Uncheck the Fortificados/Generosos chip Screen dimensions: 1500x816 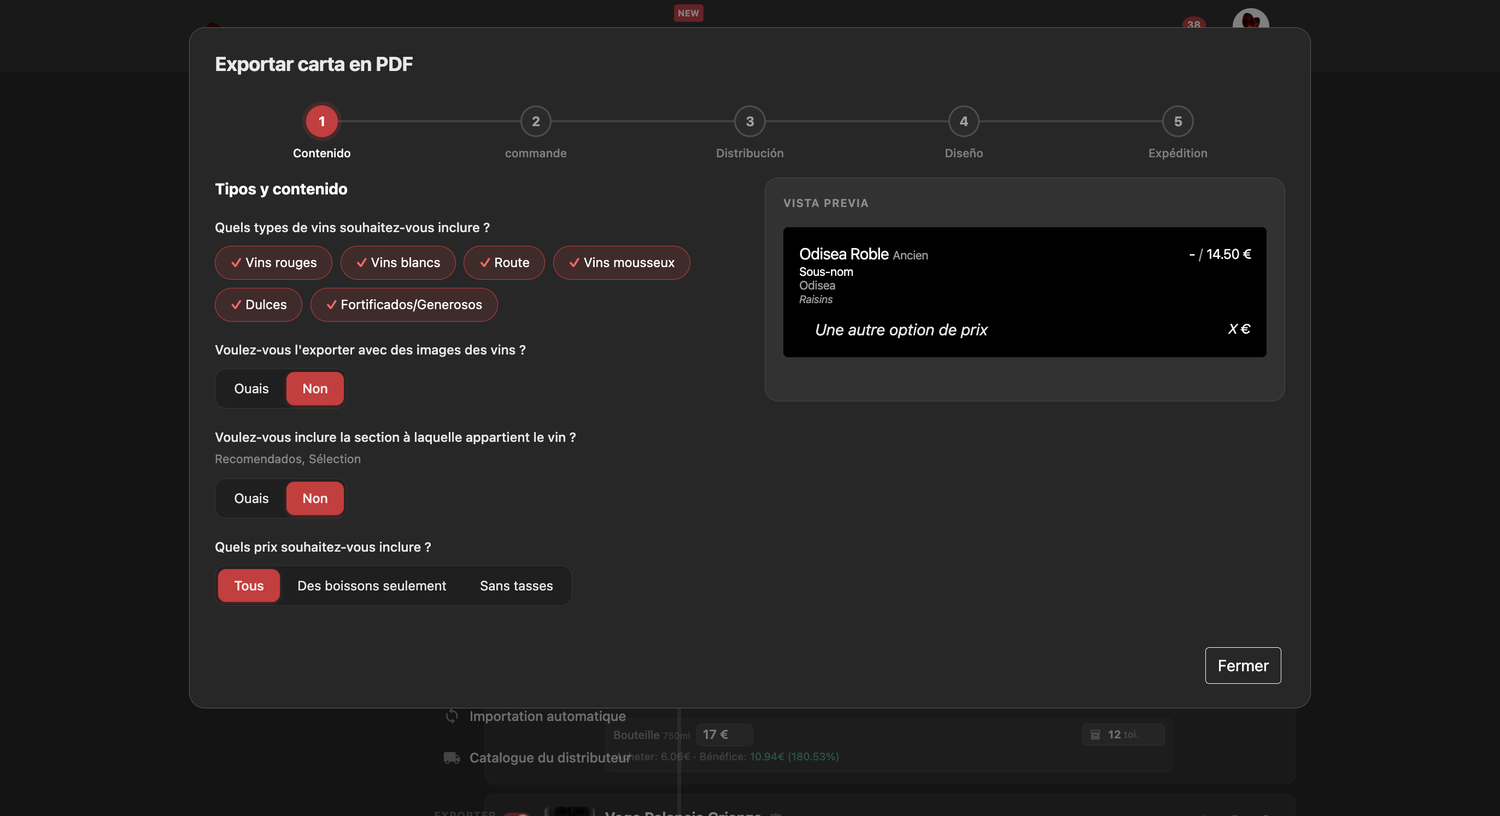point(404,305)
